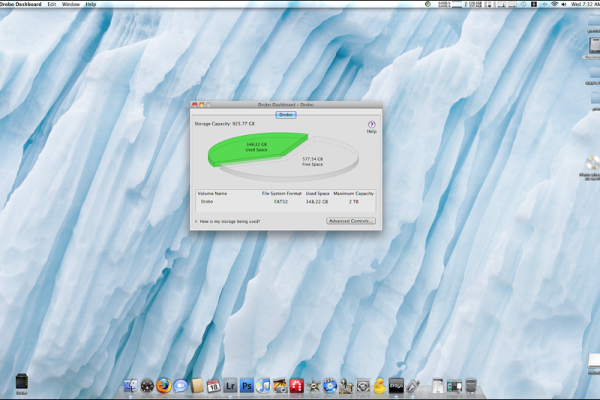Launch Dashboard gauge icon in dock
Image resolution: width=600 pixels, height=400 pixels.
coord(147,386)
